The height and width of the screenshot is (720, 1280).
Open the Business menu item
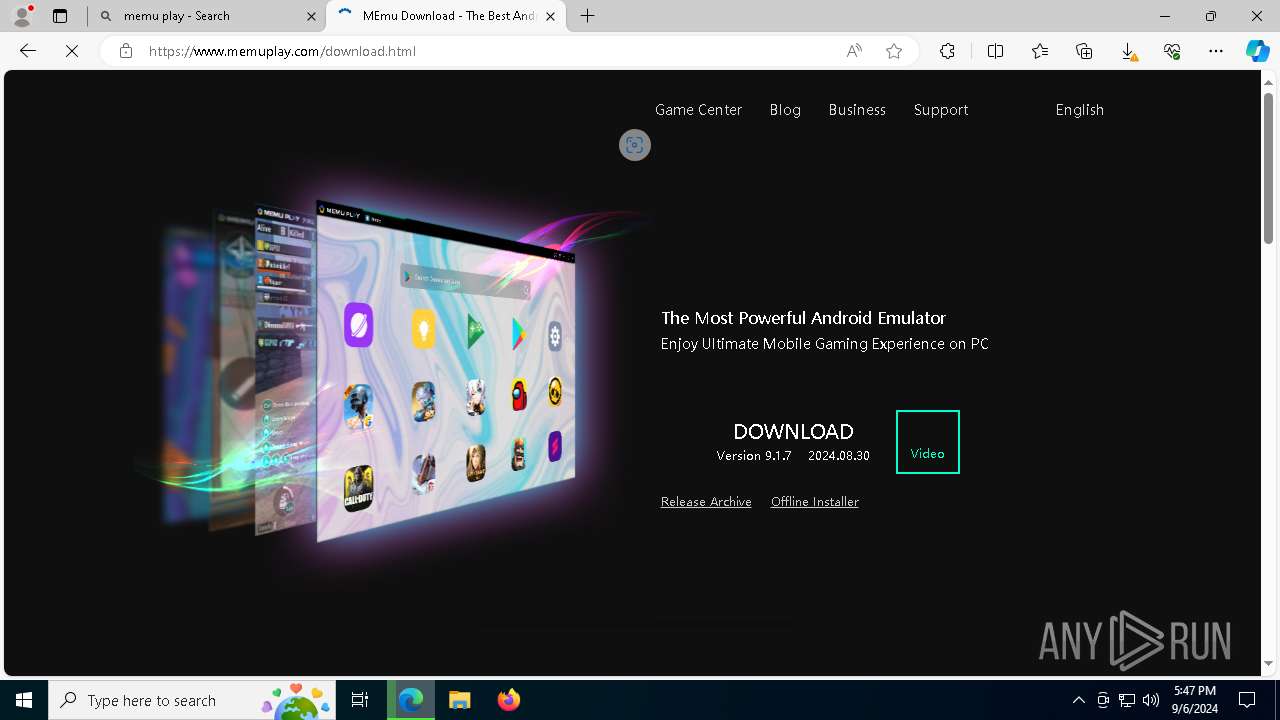(x=857, y=110)
